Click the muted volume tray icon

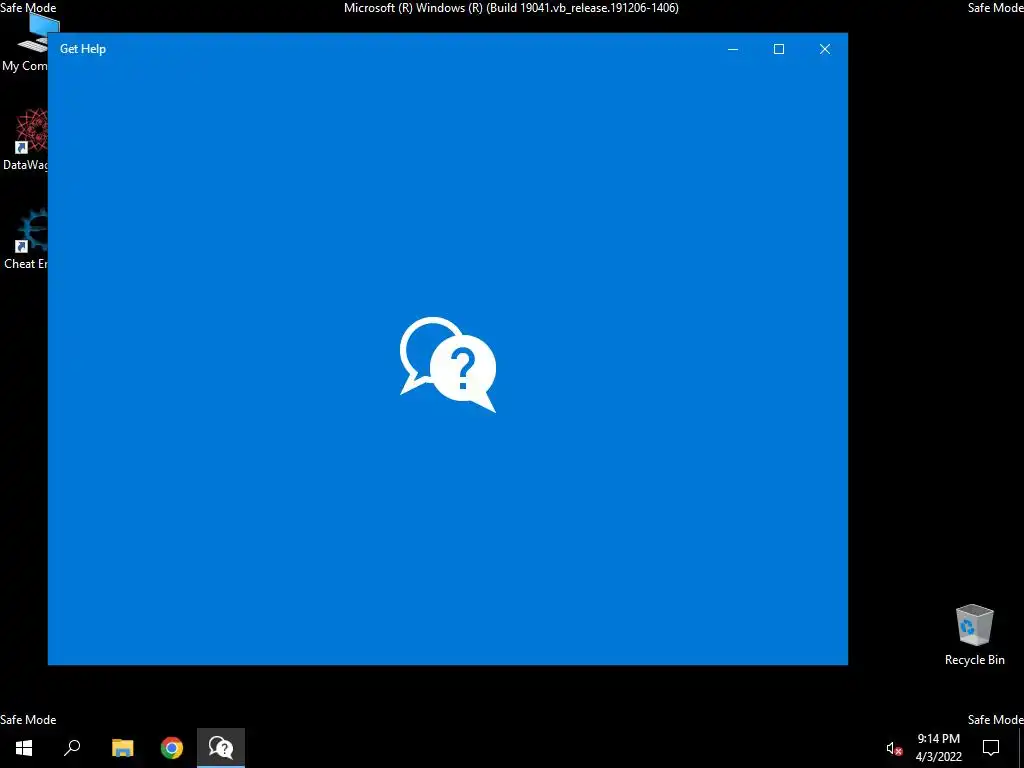894,749
